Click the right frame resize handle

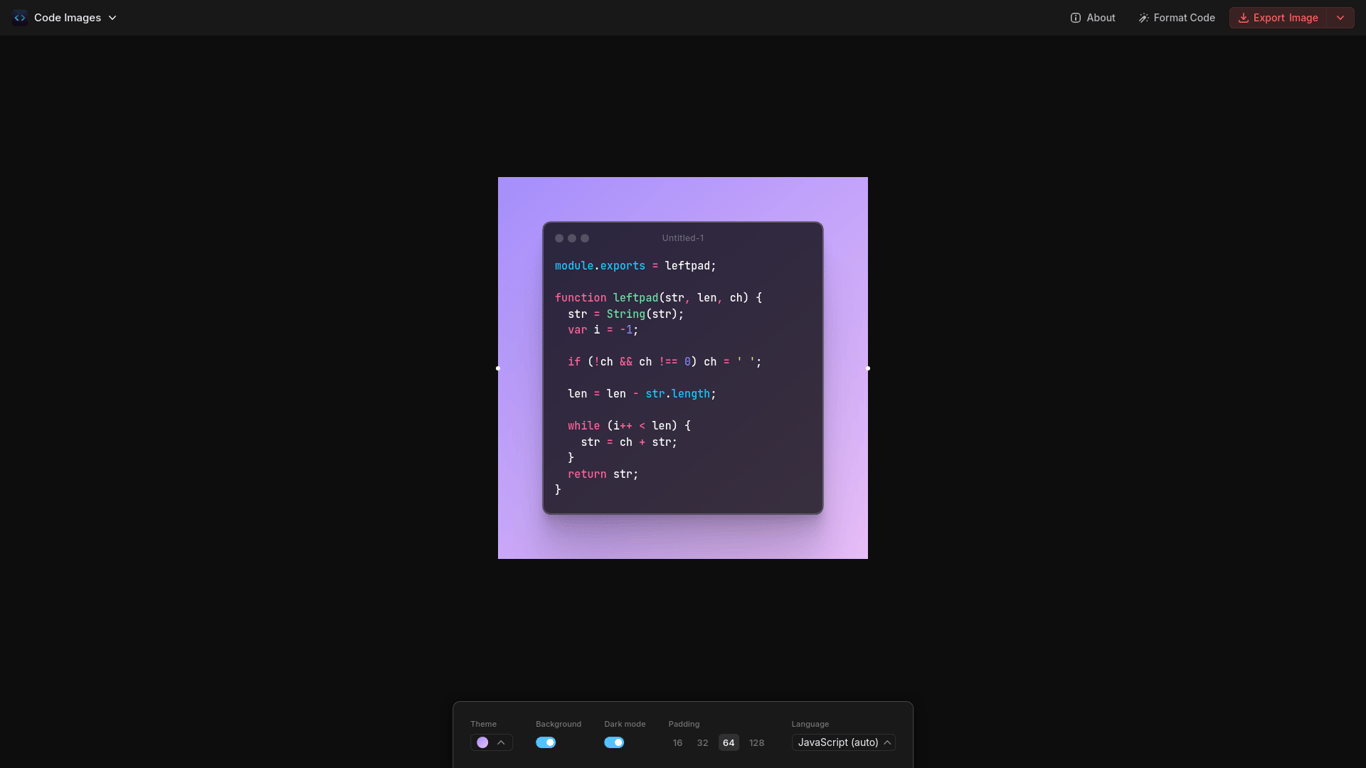(x=868, y=368)
